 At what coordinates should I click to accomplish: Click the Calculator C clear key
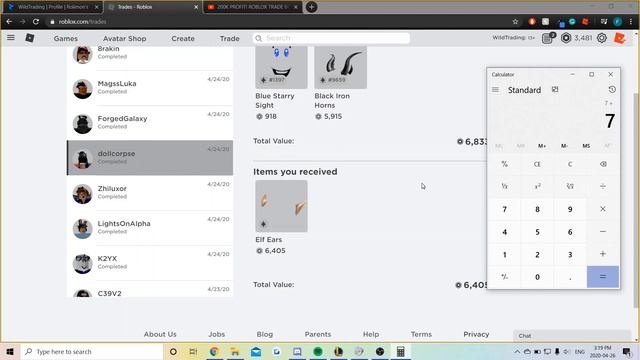[x=570, y=164]
